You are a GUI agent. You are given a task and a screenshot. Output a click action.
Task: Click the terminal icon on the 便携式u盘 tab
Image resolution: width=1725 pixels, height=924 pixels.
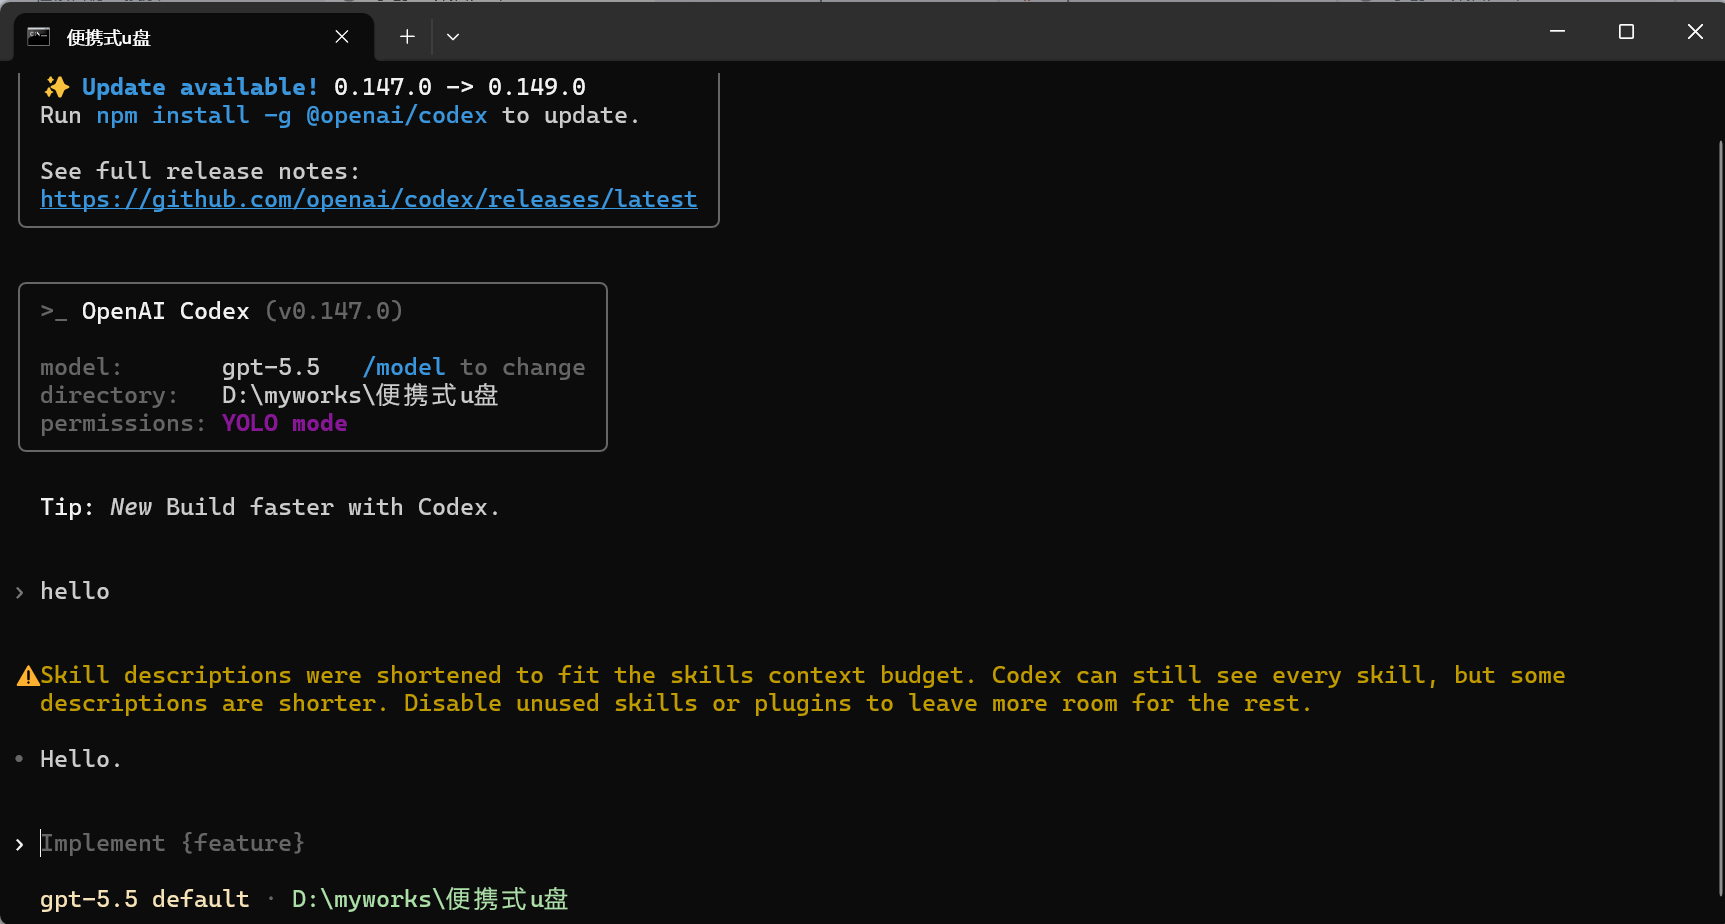click(38, 37)
